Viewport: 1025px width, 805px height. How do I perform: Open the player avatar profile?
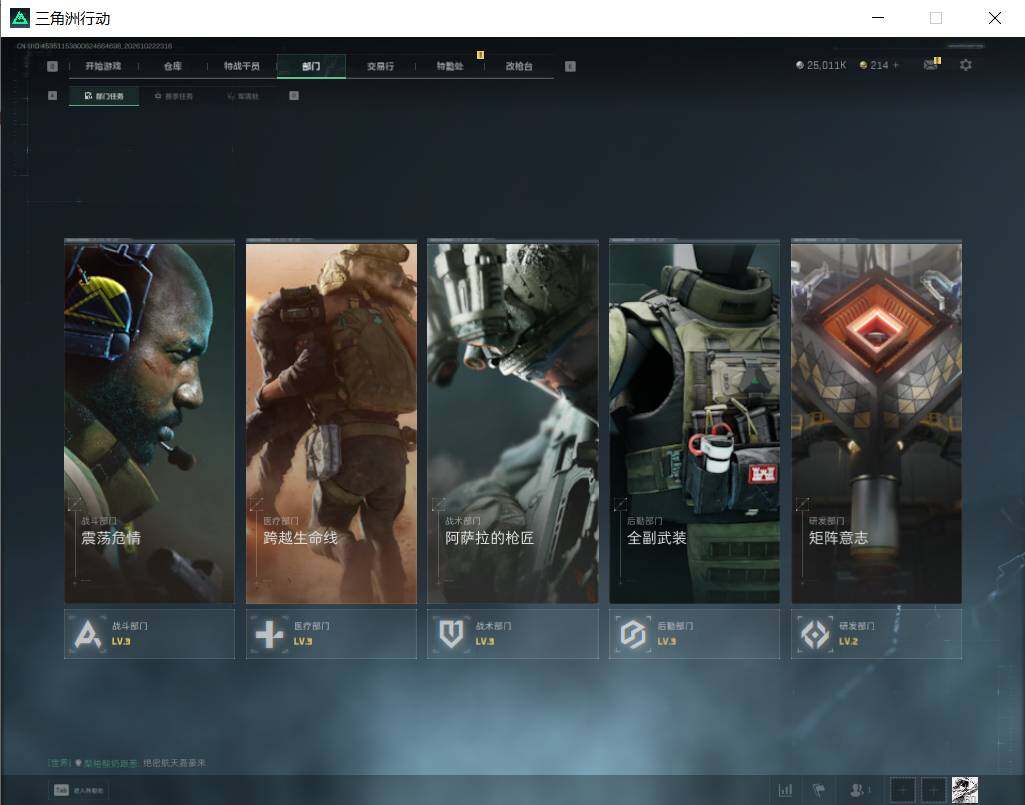coord(965,790)
